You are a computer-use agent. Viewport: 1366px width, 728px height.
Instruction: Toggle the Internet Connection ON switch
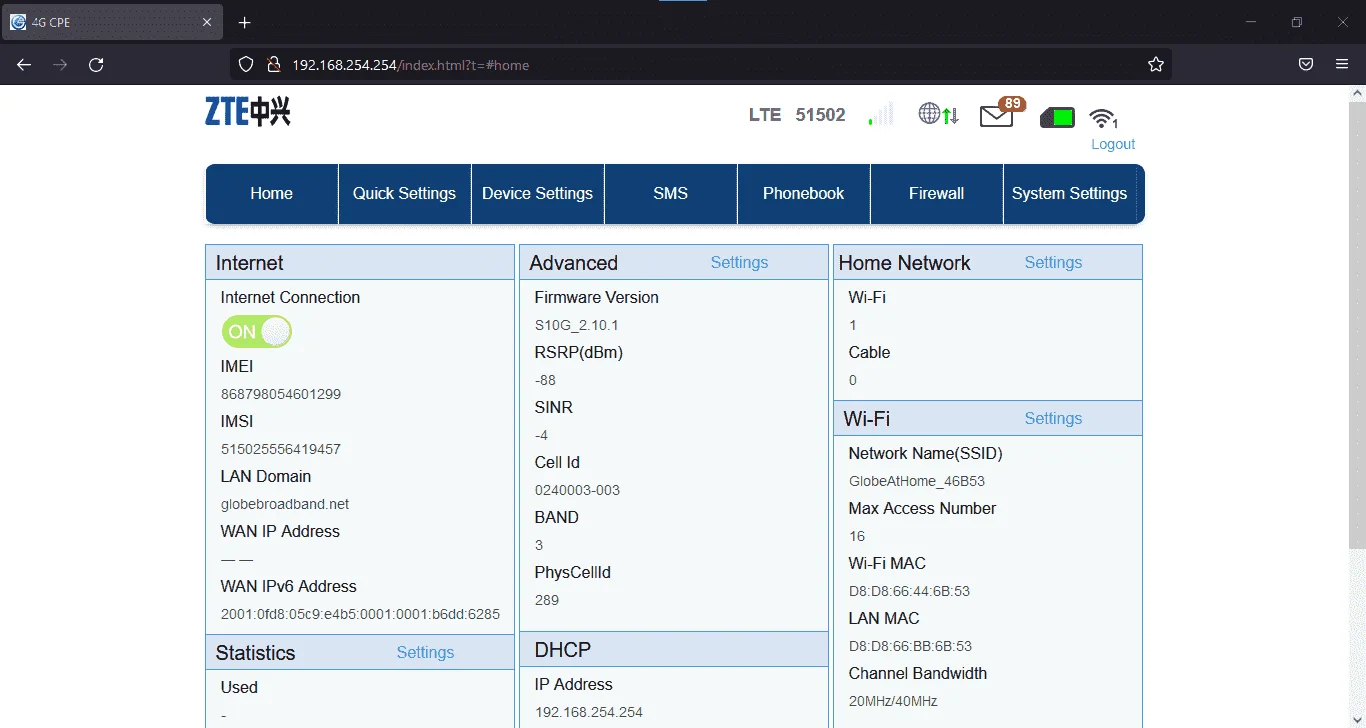pyautogui.click(x=257, y=332)
